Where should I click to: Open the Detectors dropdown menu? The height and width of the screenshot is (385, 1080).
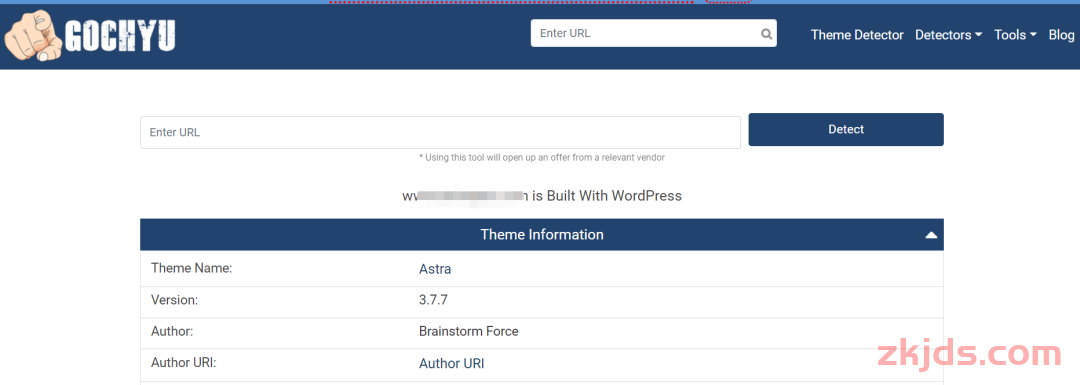pos(948,34)
